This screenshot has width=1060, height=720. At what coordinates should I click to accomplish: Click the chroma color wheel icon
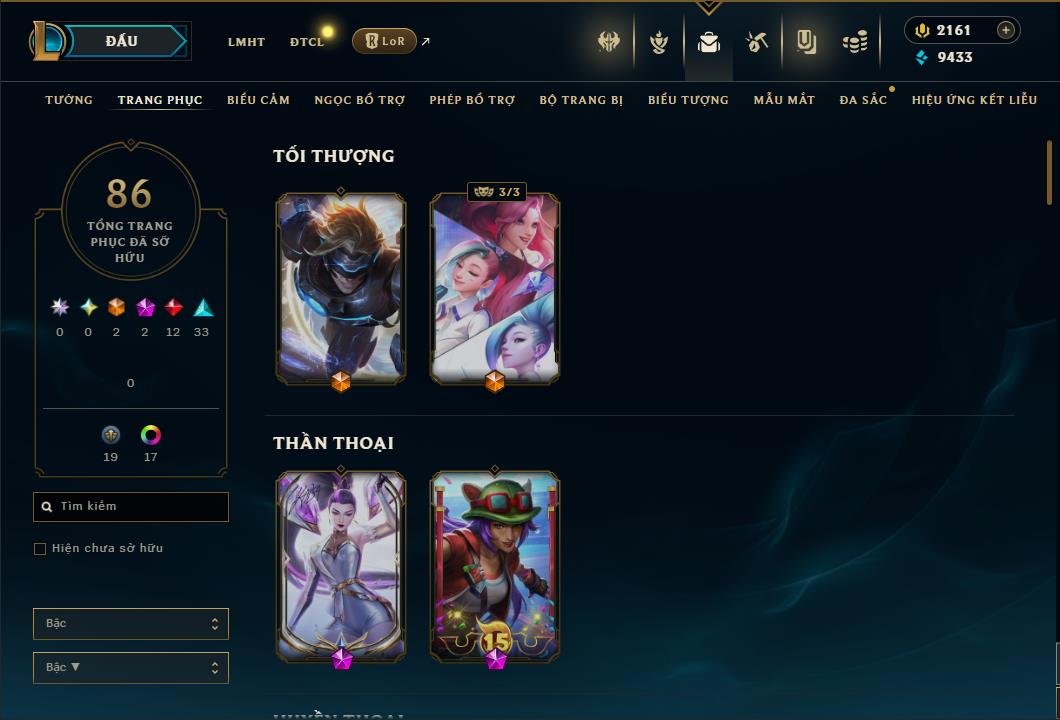coord(150,435)
